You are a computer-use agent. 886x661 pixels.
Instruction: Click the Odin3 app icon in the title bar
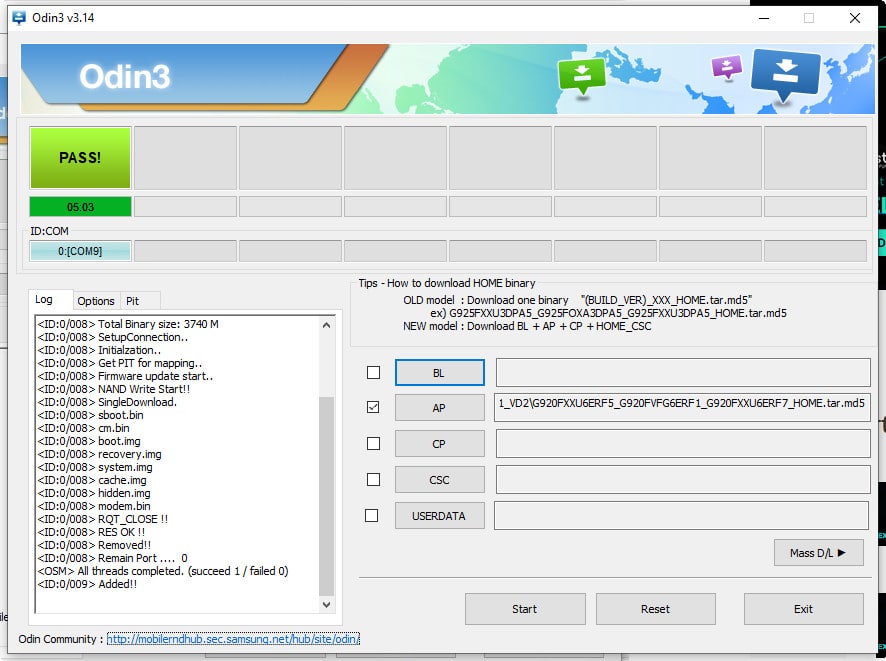19,18
